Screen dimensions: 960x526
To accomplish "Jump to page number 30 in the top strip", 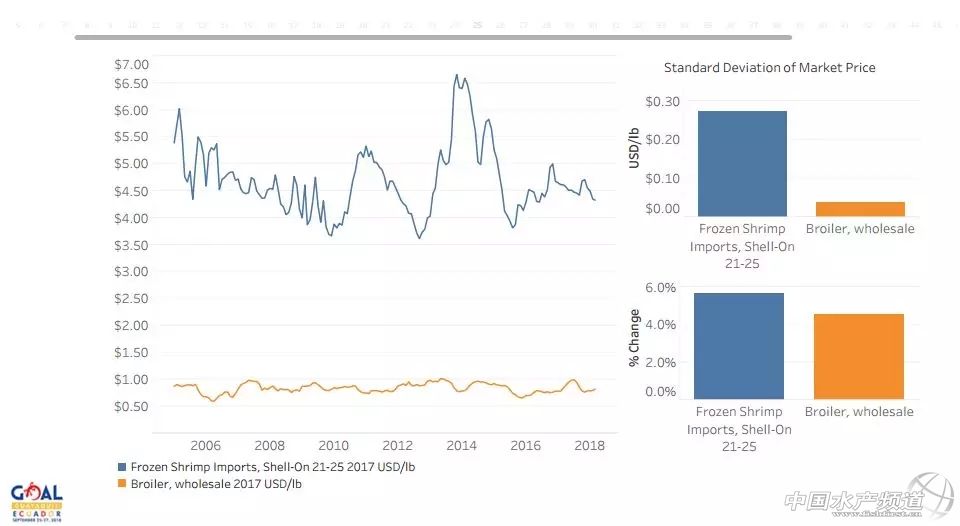I will click(x=593, y=24).
